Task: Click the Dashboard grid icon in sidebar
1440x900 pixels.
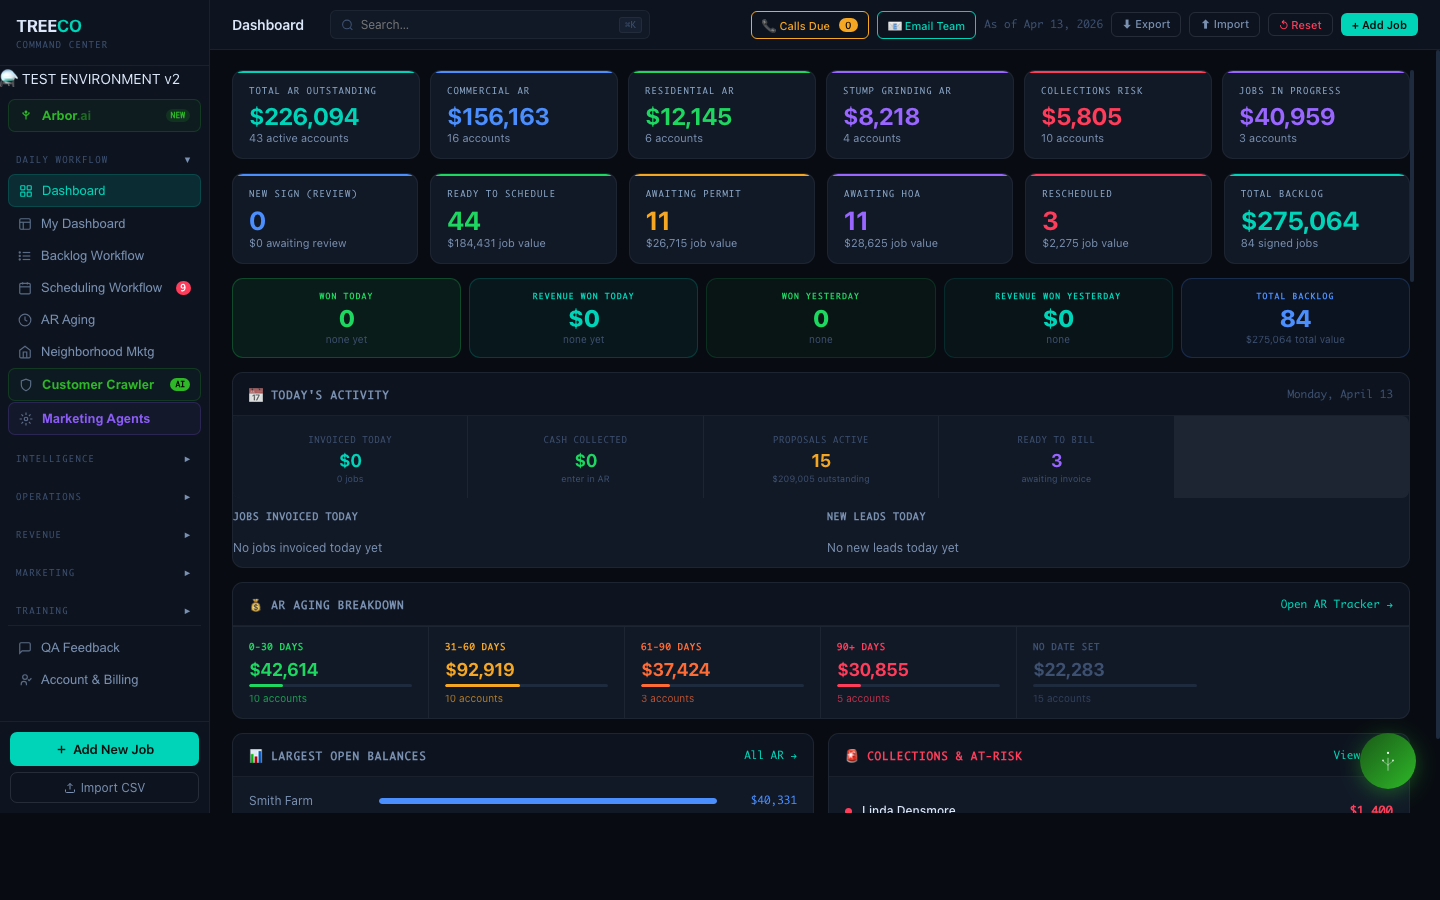Action: pos(28,190)
